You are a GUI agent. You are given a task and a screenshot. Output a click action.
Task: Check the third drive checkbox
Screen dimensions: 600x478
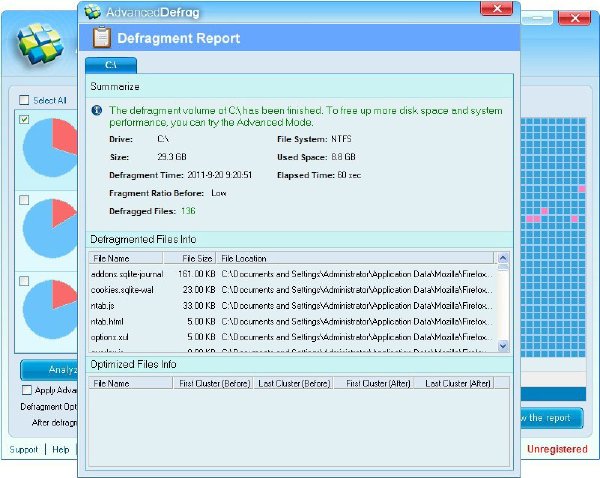point(24,281)
